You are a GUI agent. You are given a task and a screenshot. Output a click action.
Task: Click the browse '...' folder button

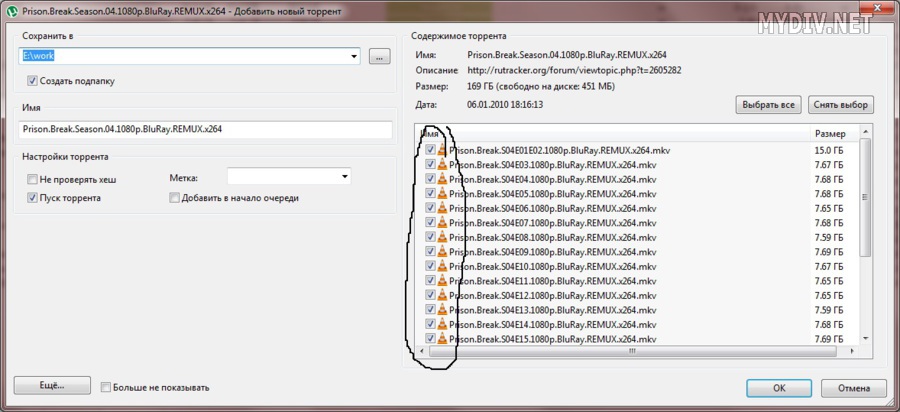[379, 57]
